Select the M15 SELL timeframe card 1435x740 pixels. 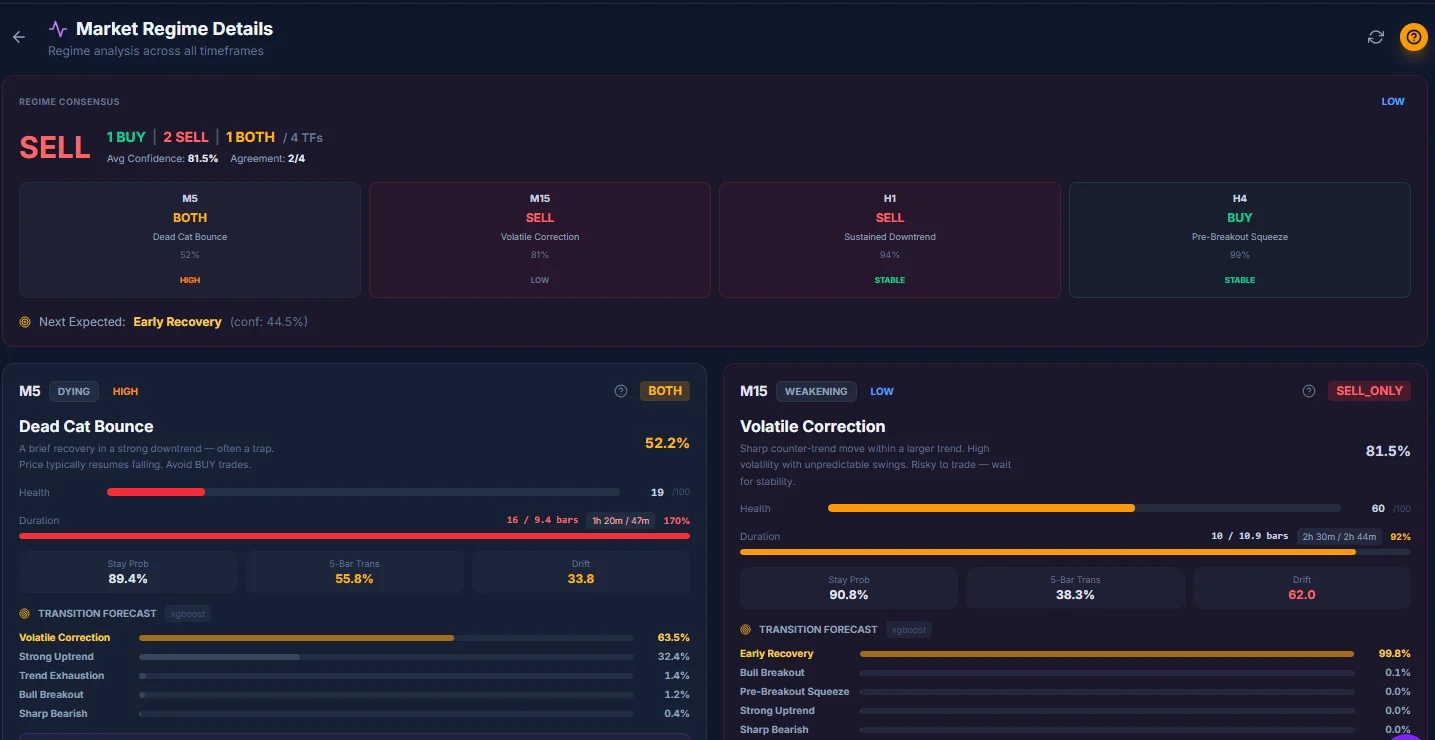(x=540, y=240)
